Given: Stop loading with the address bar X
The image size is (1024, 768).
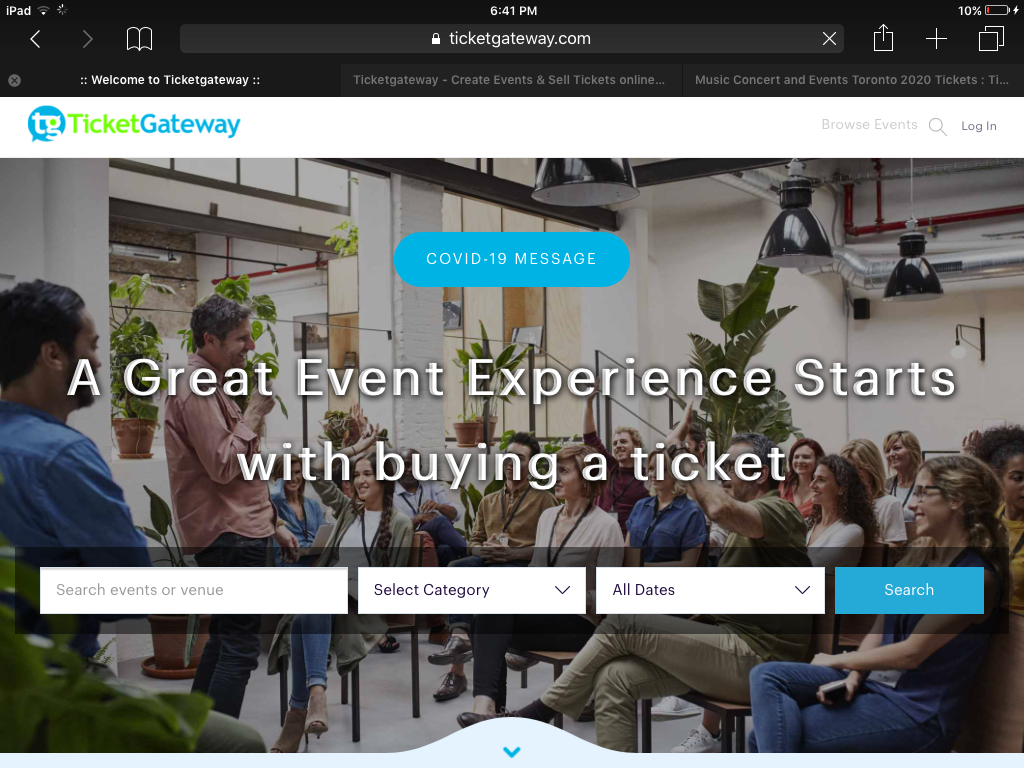Looking at the screenshot, I should 829,39.
